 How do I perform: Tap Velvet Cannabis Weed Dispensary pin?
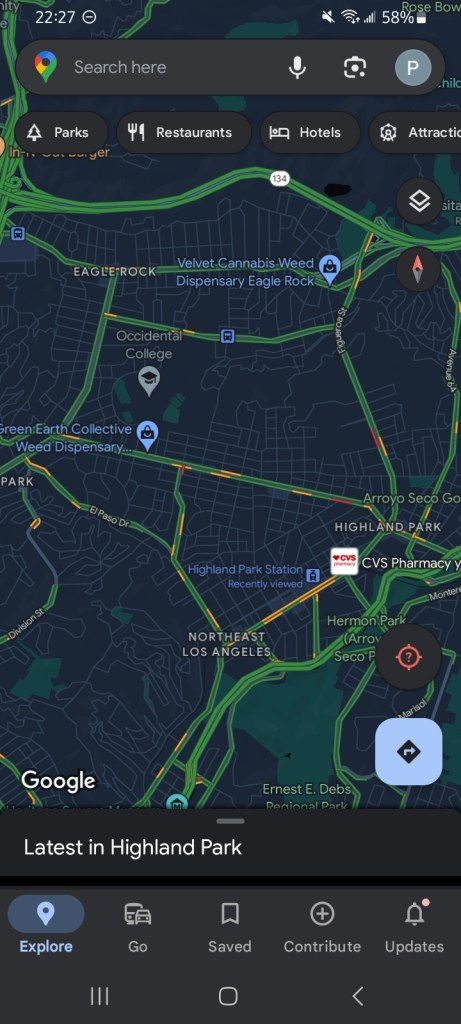(x=330, y=269)
